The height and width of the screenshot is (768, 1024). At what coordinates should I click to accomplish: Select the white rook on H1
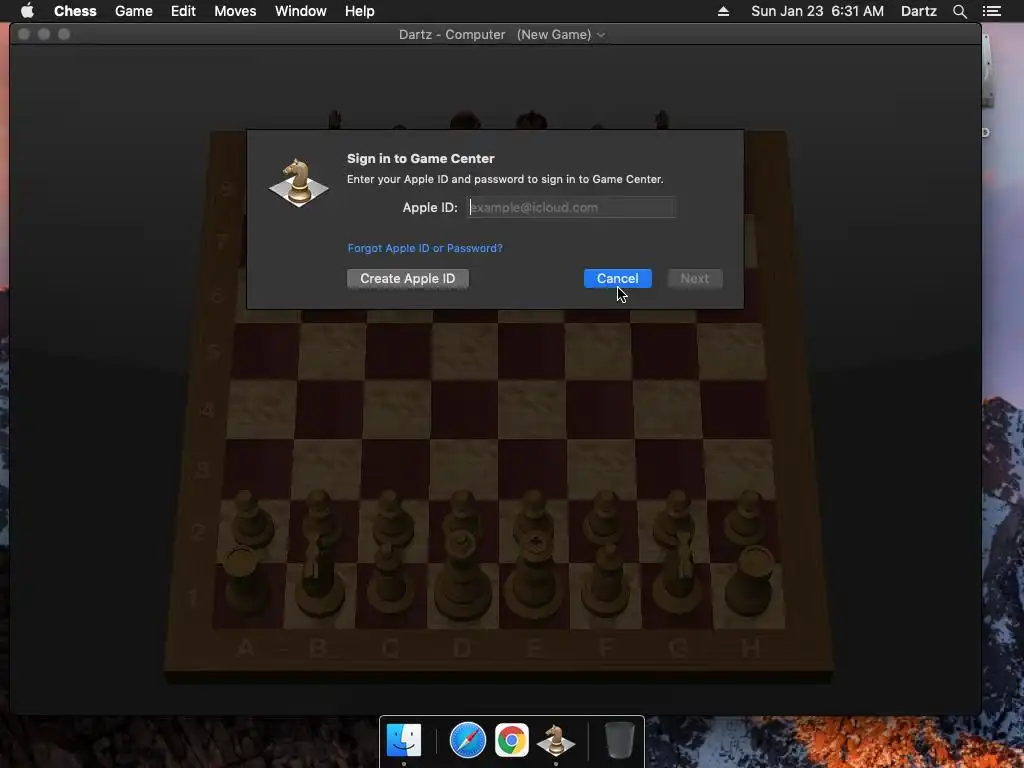750,580
